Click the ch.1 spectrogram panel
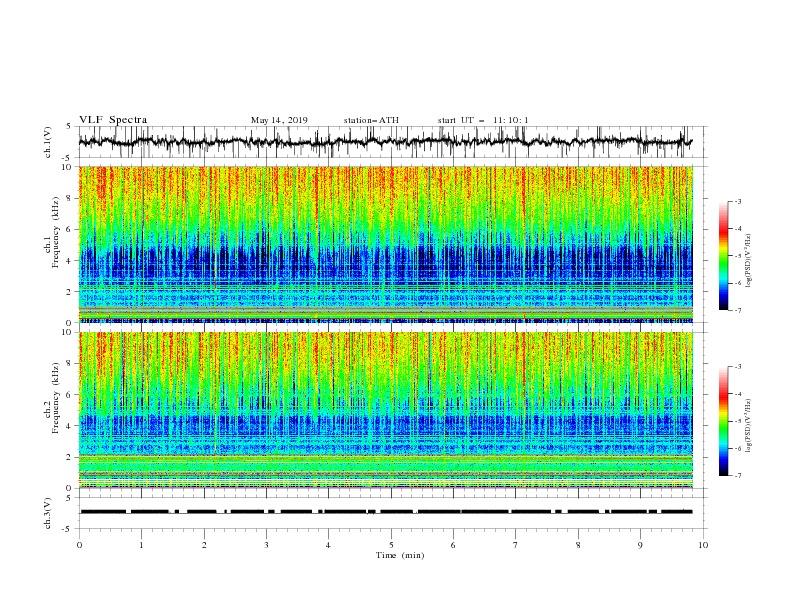This screenshot has width=792, height=612. 385,244
